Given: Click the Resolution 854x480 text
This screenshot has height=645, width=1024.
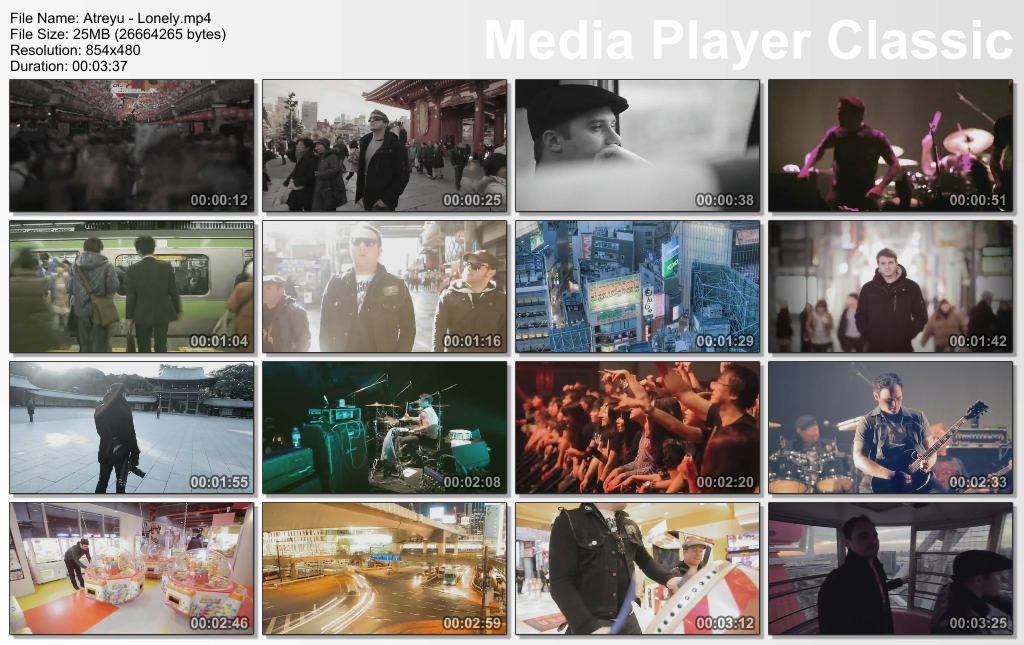Looking at the screenshot, I should [75, 50].
